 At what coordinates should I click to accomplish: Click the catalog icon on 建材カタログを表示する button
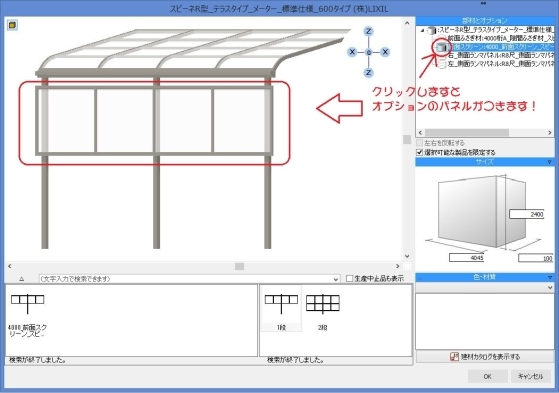pyautogui.click(x=454, y=356)
